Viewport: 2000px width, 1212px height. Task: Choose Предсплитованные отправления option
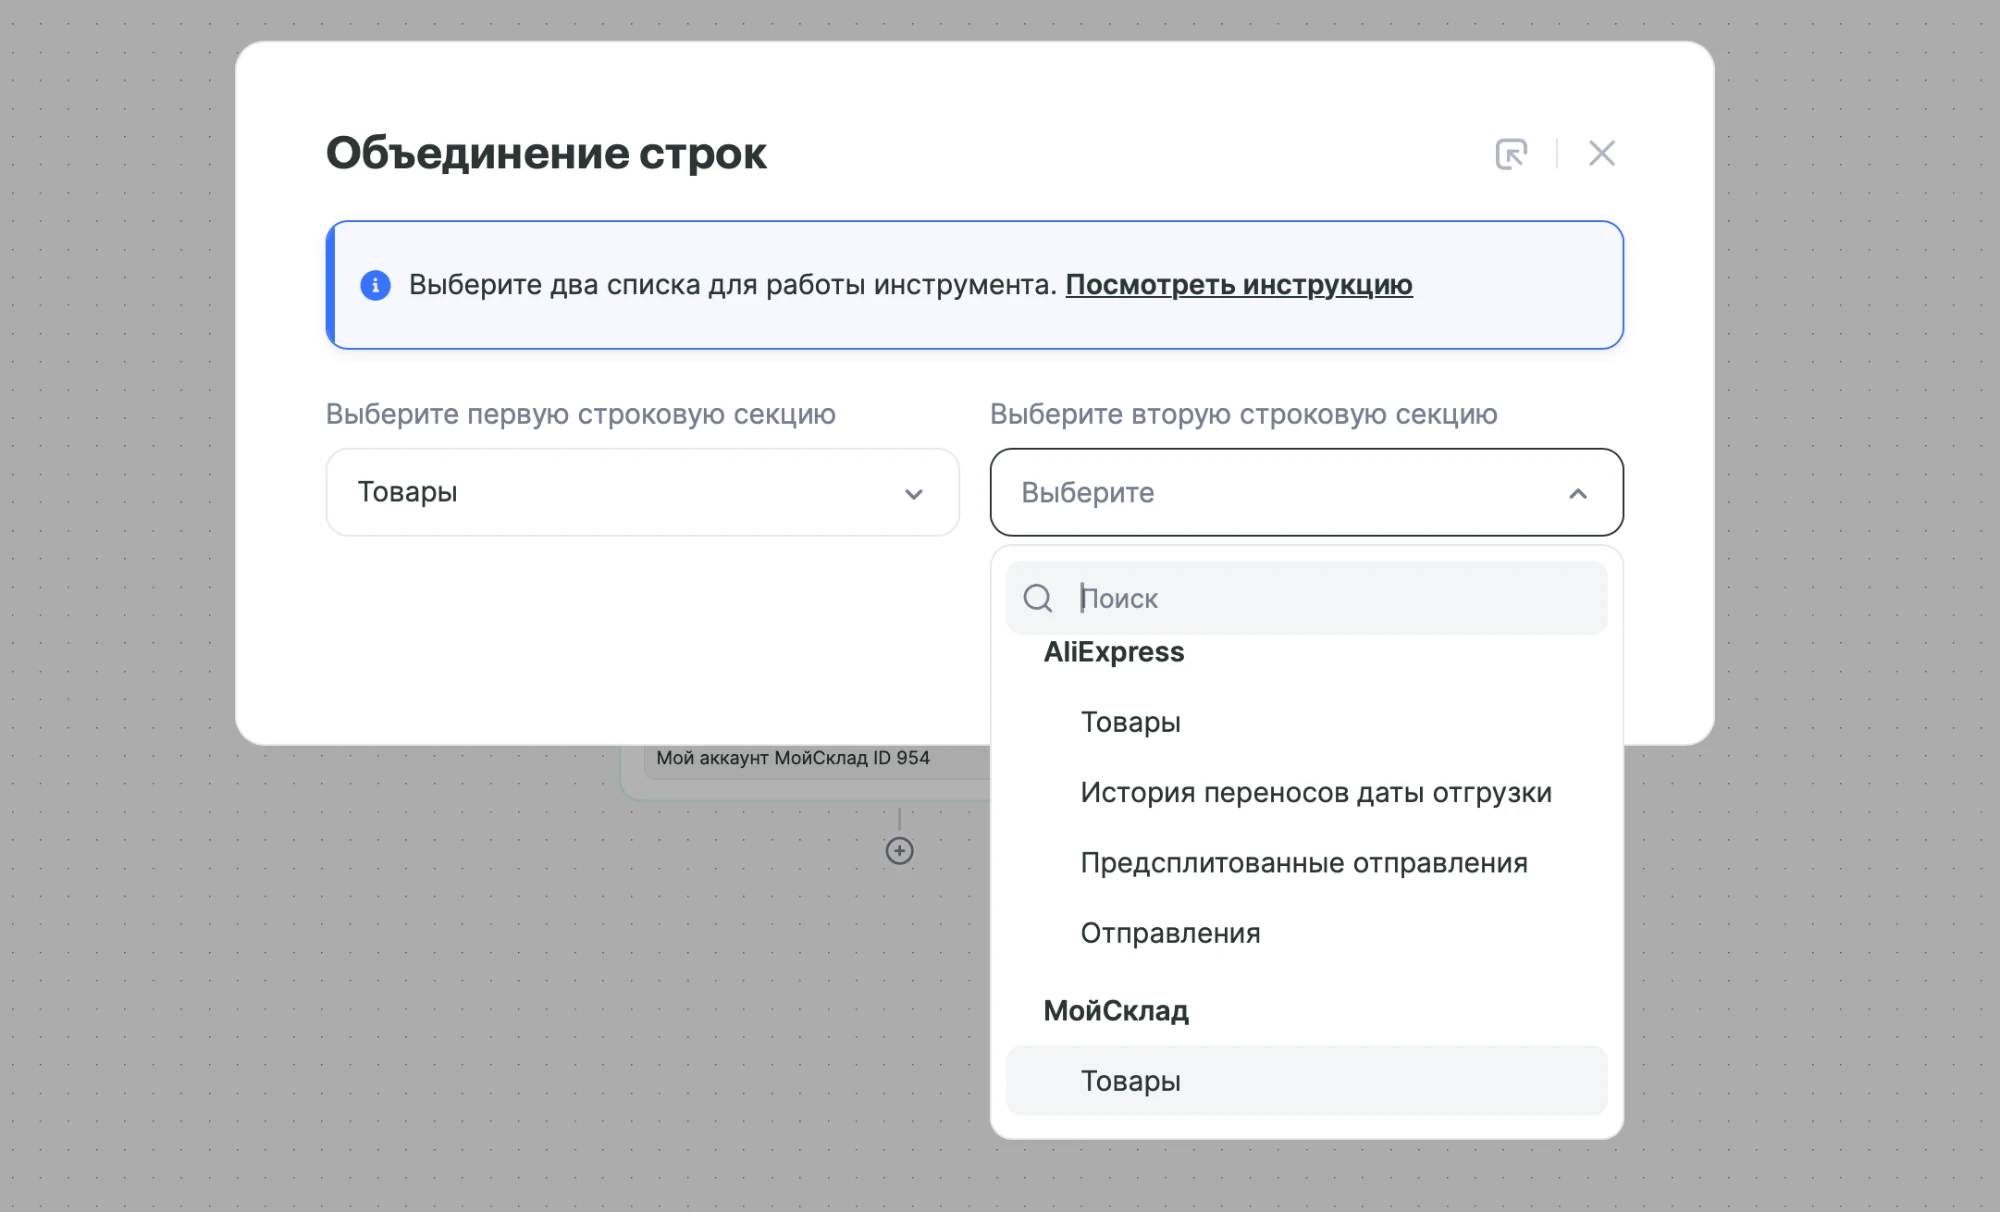tap(1306, 863)
